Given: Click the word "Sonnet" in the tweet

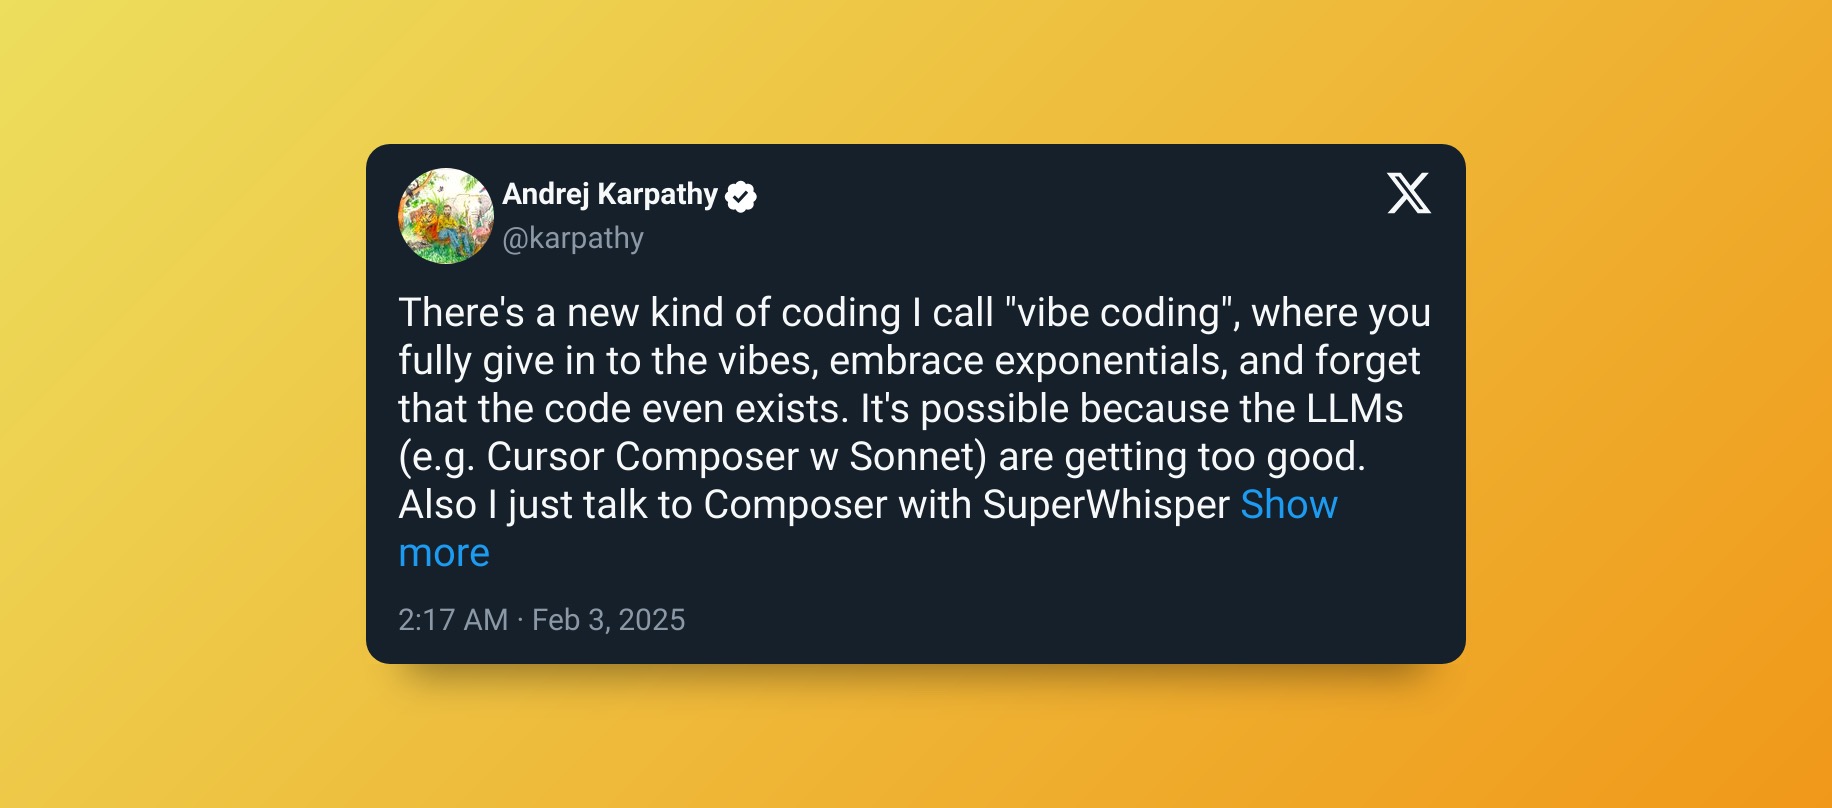Looking at the screenshot, I should pos(911,457).
